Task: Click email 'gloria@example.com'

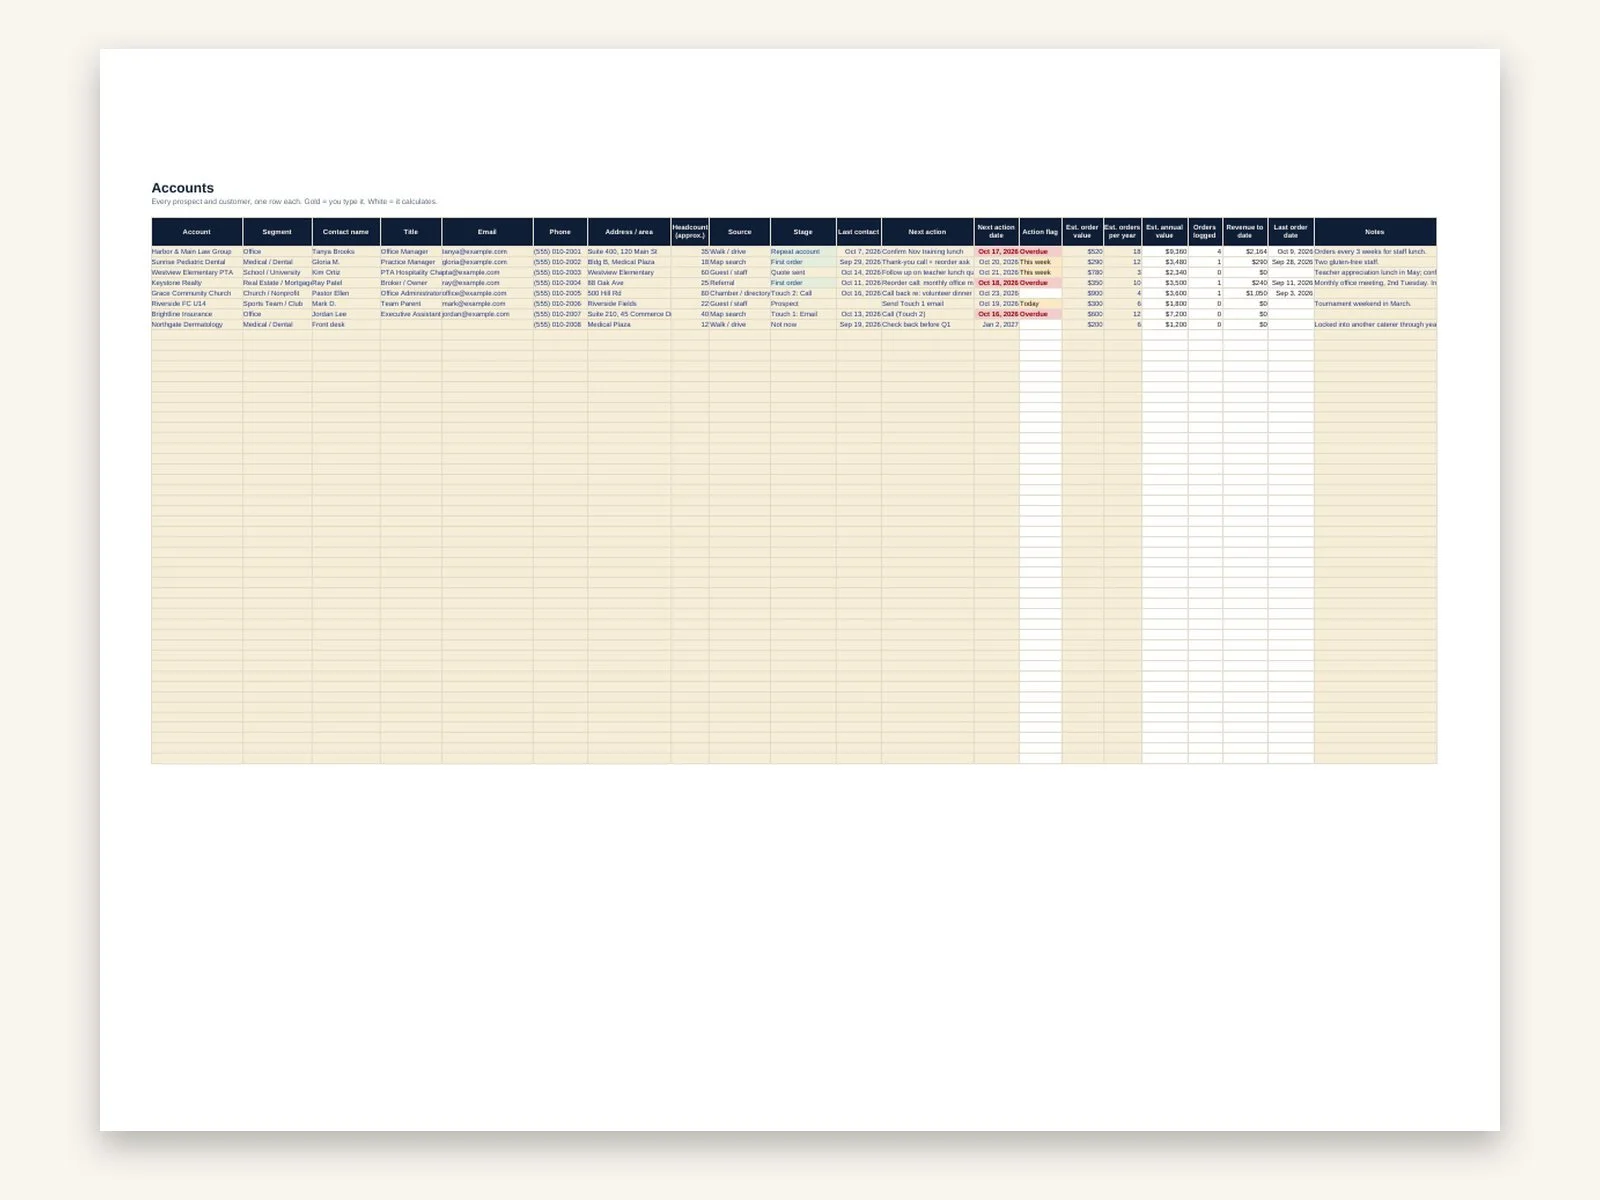Action: 487,262
